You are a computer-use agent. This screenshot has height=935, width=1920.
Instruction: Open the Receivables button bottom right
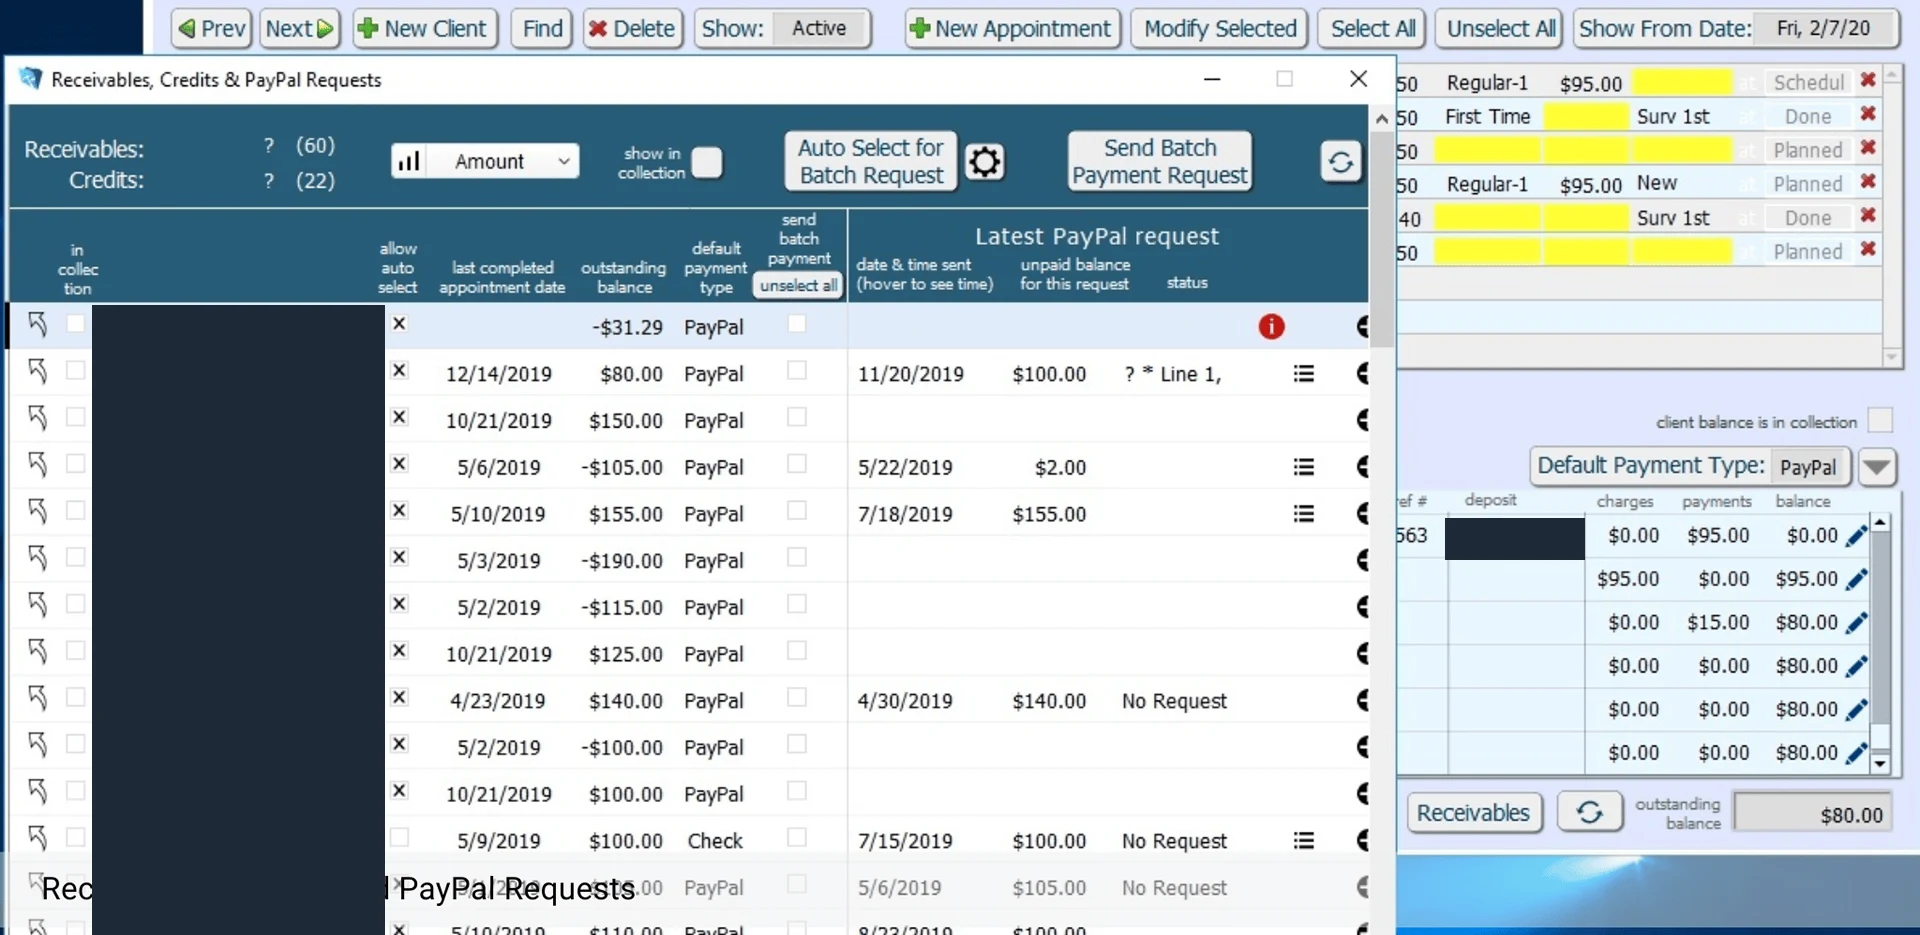tap(1474, 812)
